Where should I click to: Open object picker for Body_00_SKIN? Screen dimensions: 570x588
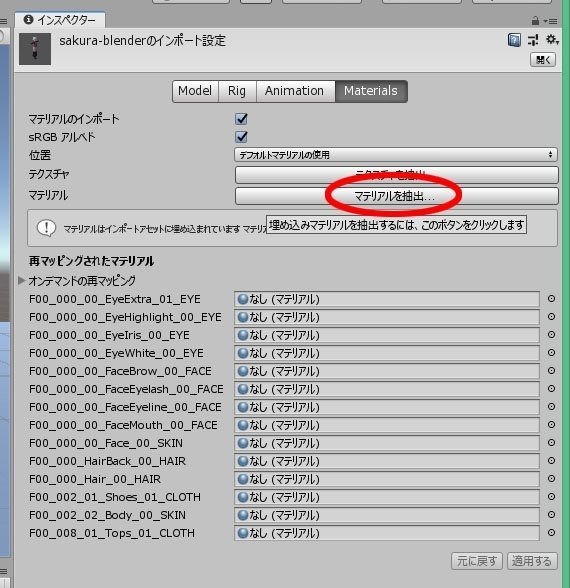551,515
